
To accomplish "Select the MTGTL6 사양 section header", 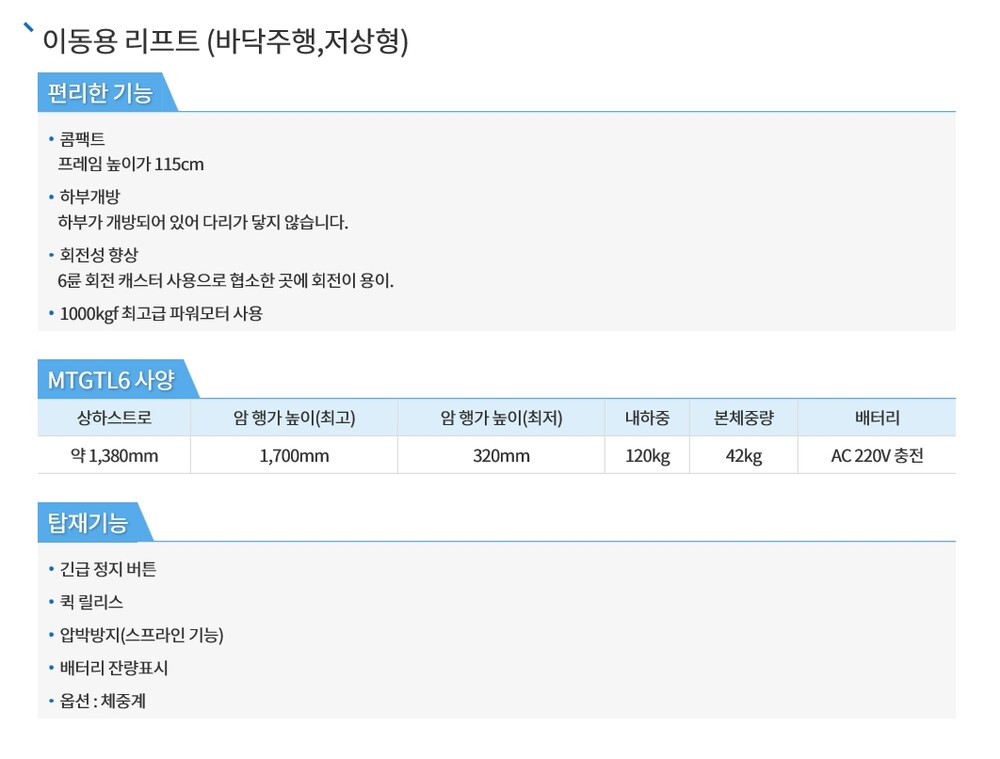I will pos(111,380).
